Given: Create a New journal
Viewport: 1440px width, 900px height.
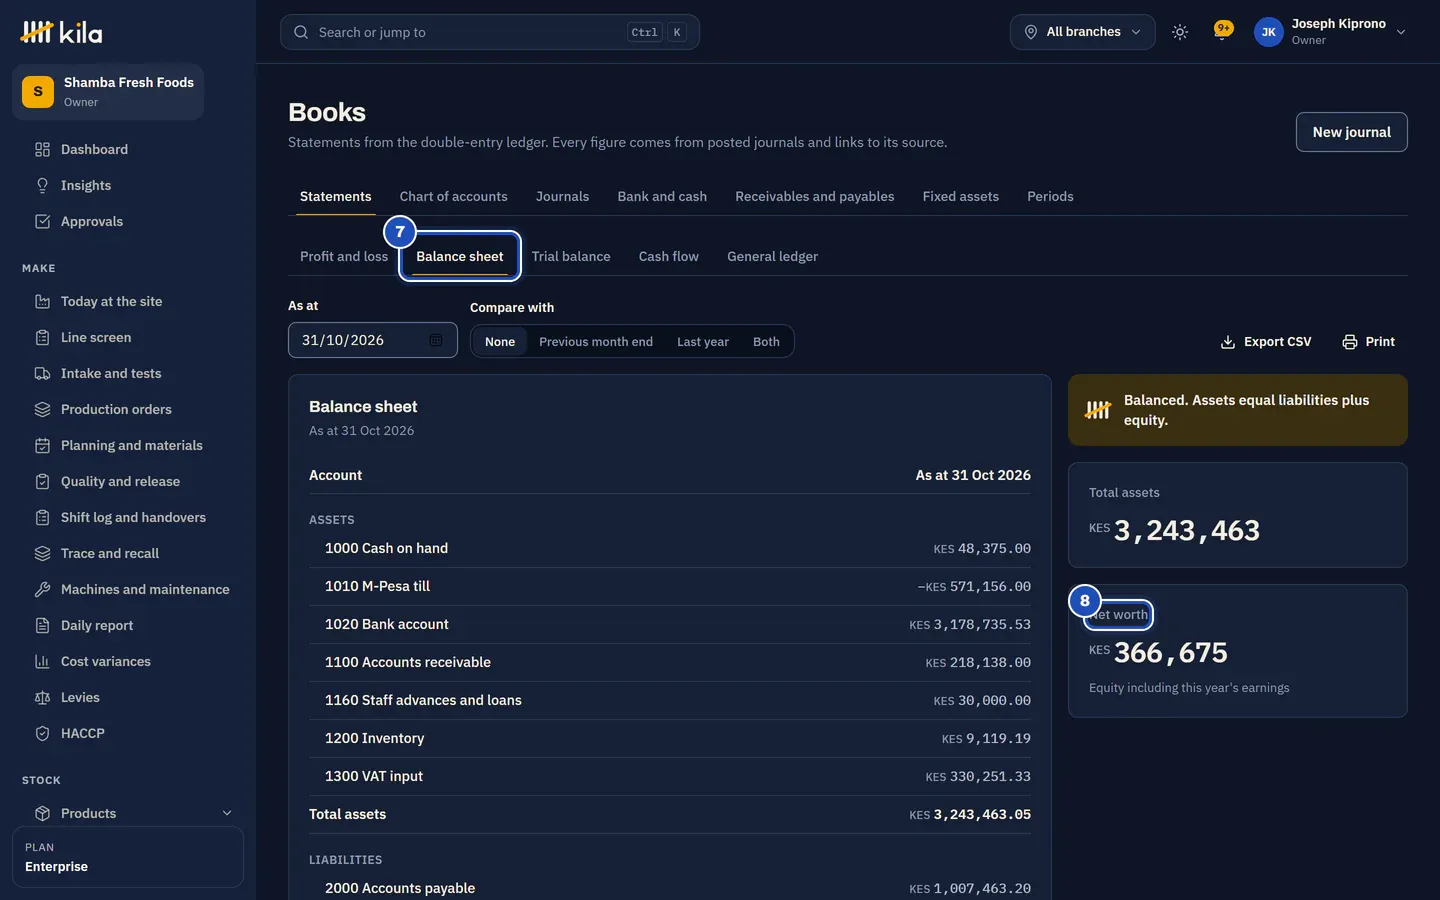Looking at the screenshot, I should pyautogui.click(x=1352, y=132).
